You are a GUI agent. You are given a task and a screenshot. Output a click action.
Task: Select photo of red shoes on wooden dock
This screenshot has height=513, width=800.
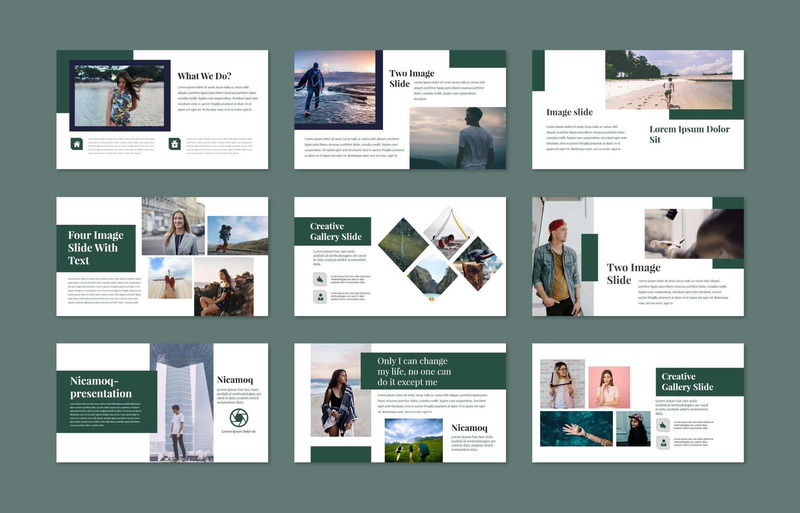coord(170,278)
